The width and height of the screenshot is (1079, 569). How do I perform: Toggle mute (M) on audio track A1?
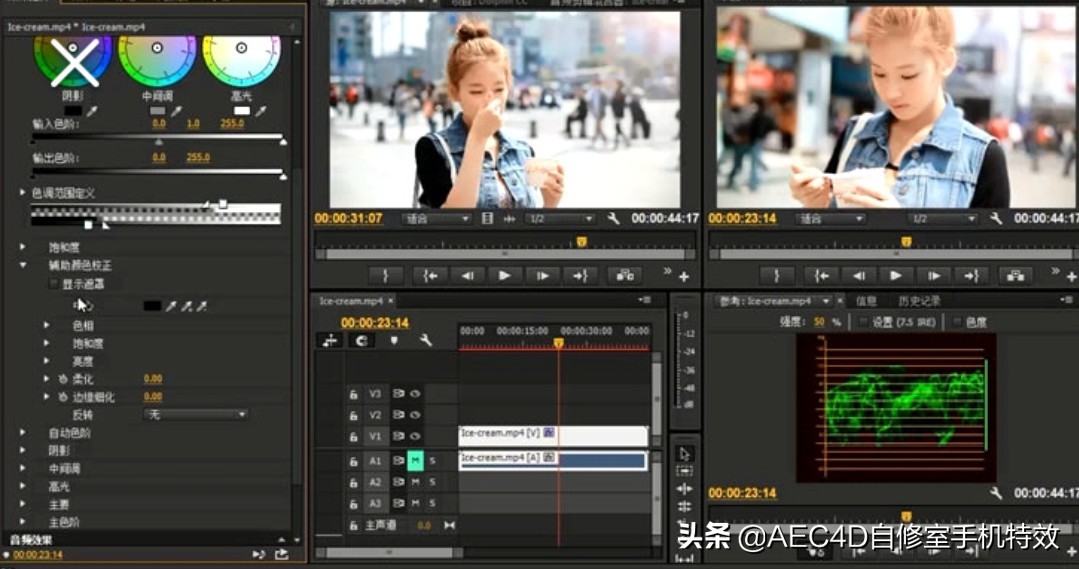click(x=415, y=461)
